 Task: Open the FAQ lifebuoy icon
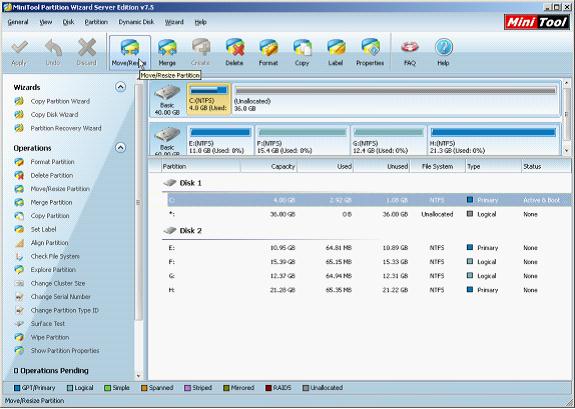(x=410, y=48)
